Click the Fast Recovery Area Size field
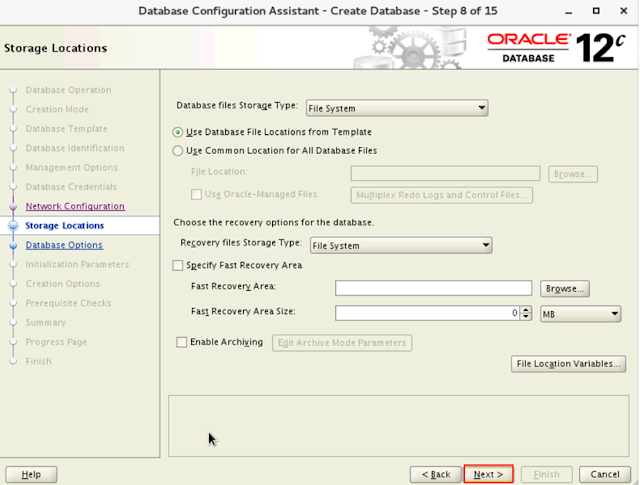Viewport: 640px width, 485px height. pyautogui.click(x=428, y=313)
